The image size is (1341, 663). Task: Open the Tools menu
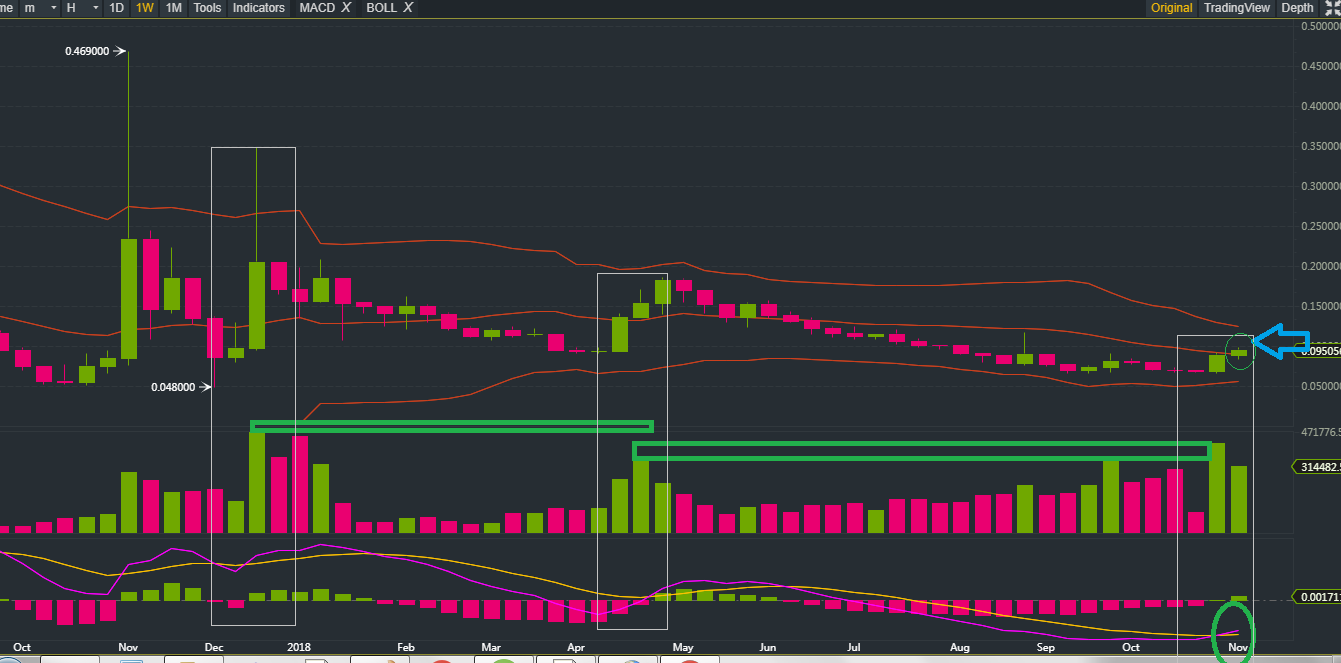click(207, 8)
